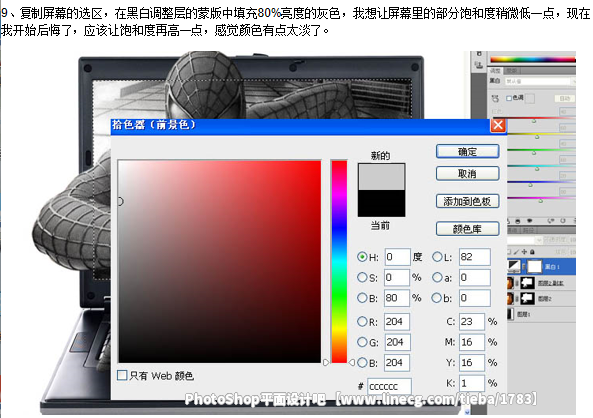Click the 黑白 1 layer mask thumbnail
Image resolution: width=593 pixels, height=418 pixels.
point(534,267)
